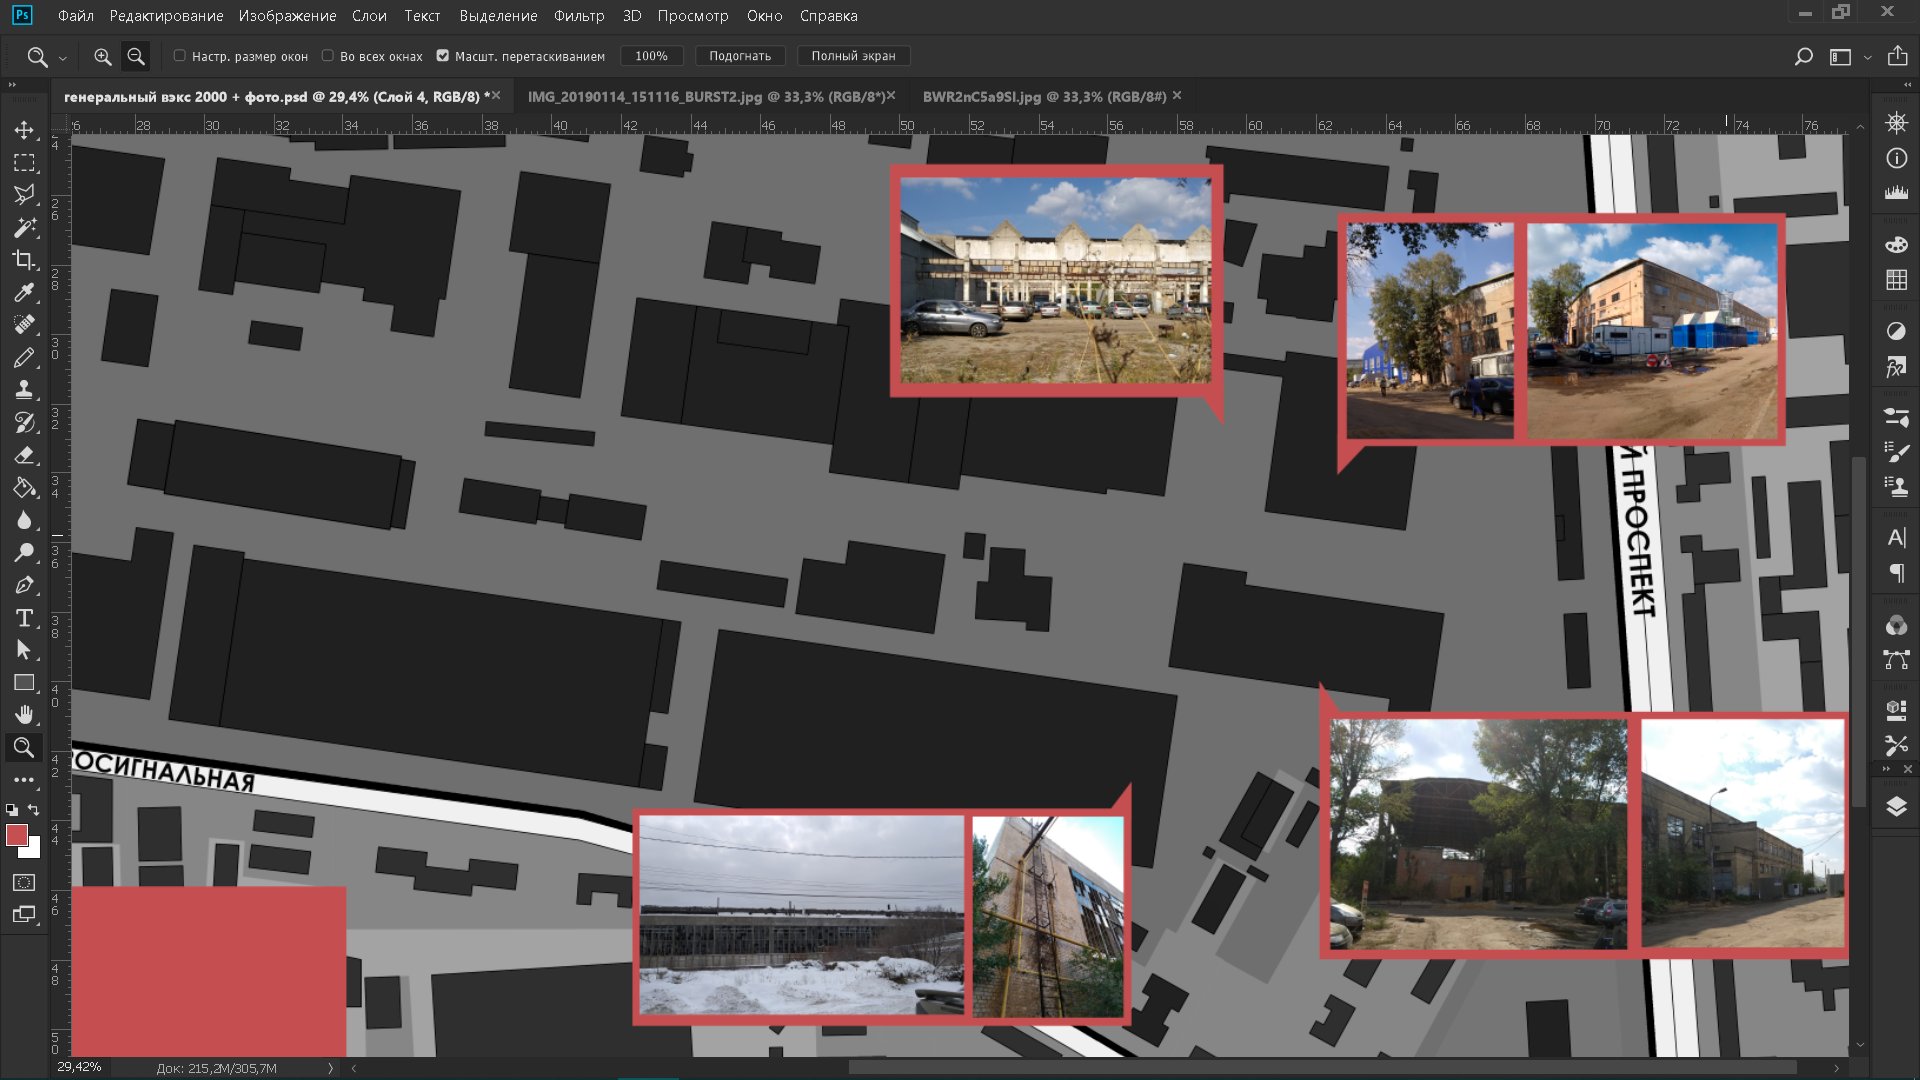Click the red foreground color swatch

(16, 835)
